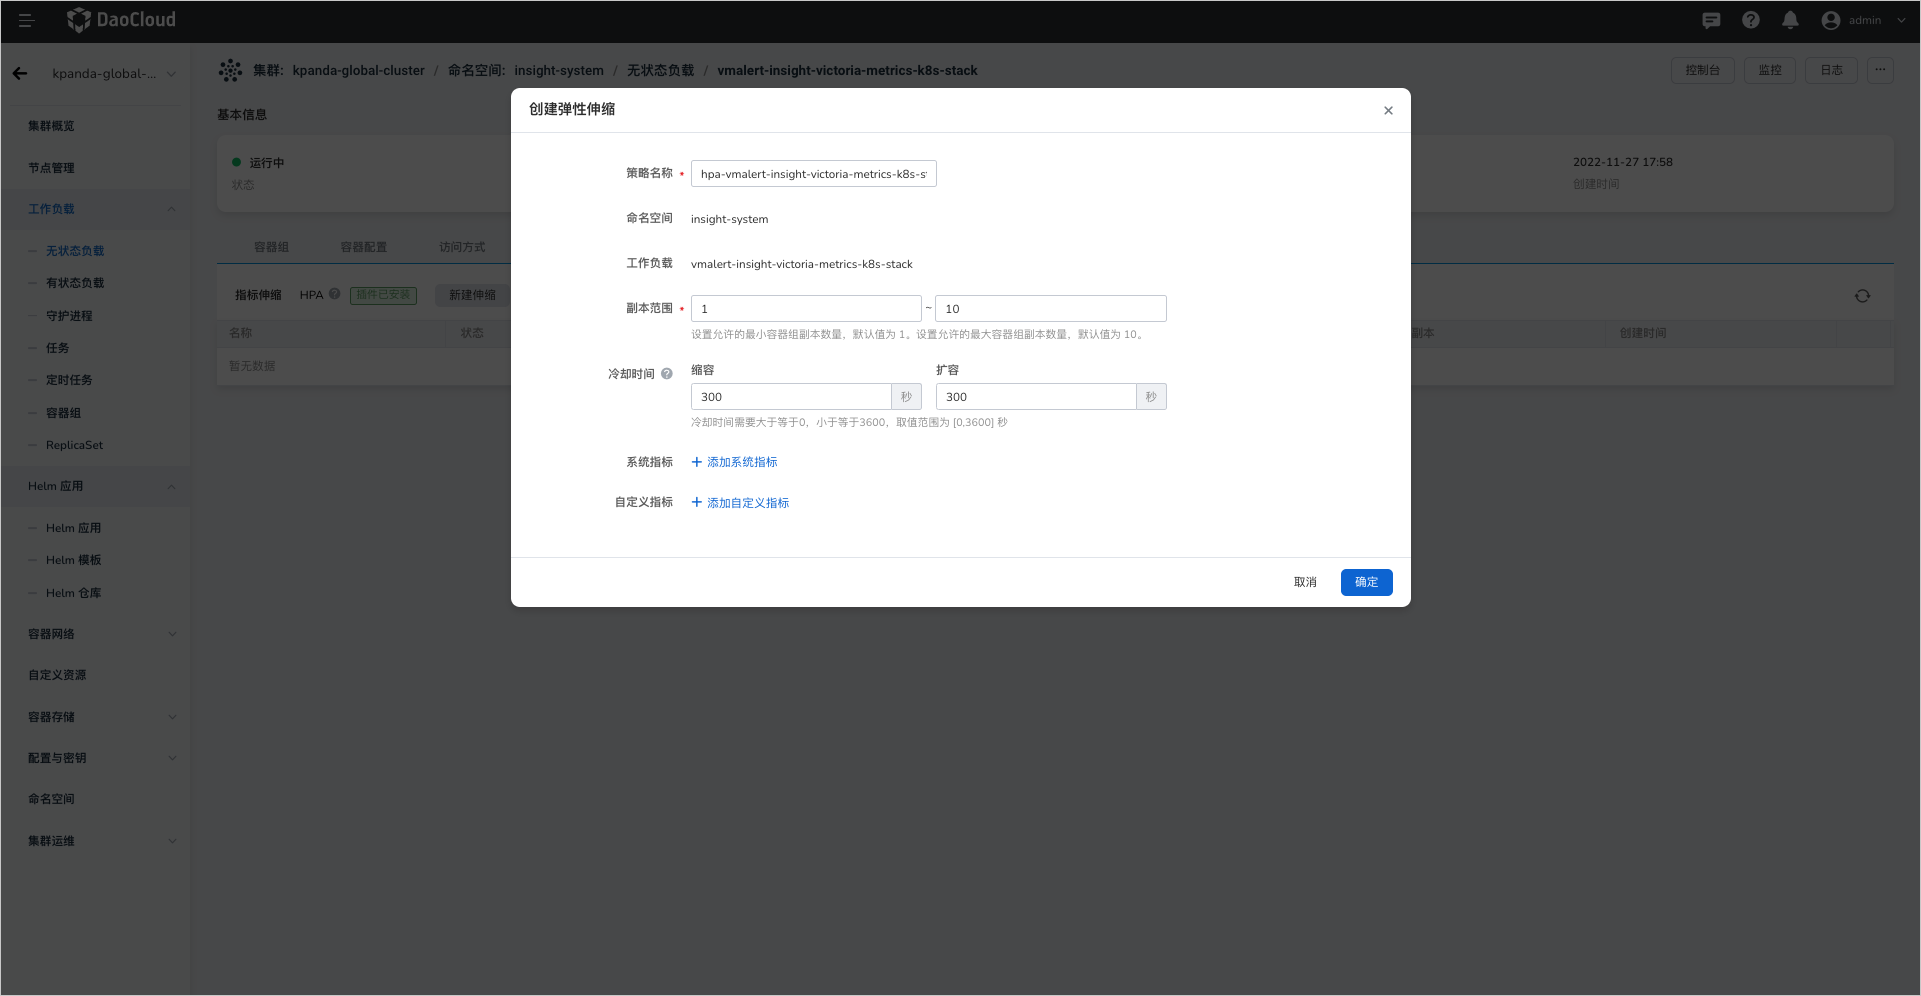Expand the admin user dropdown
Screen dimensions: 1921x996
point(1901,20)
